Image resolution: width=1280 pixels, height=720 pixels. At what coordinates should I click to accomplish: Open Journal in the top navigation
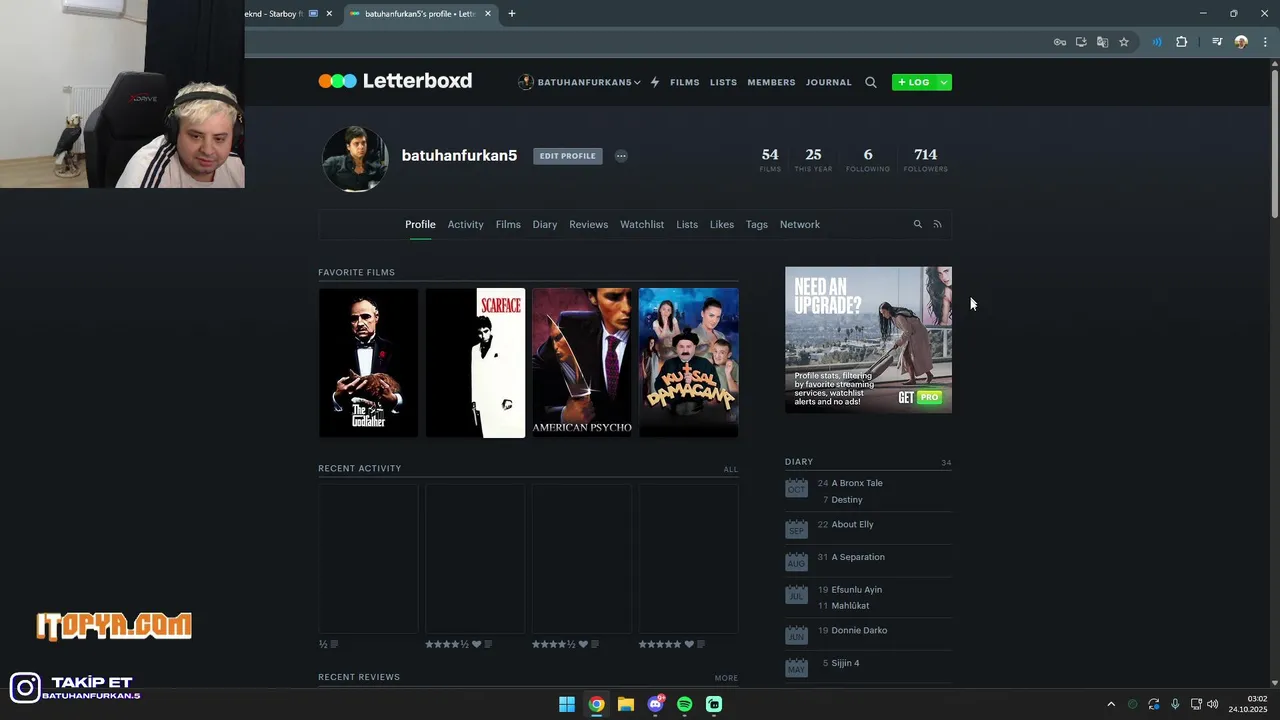pyautogui.click(x=829, y=82)
